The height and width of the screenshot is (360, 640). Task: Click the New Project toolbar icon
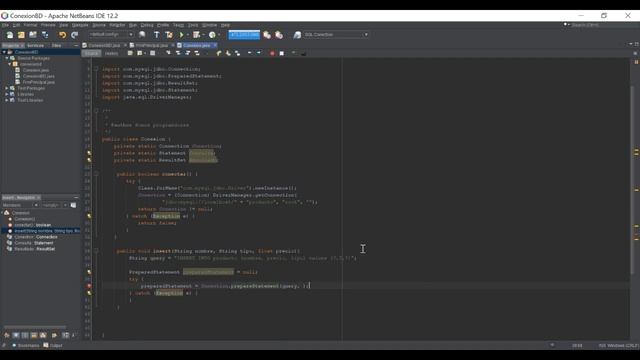click(21, 35)
